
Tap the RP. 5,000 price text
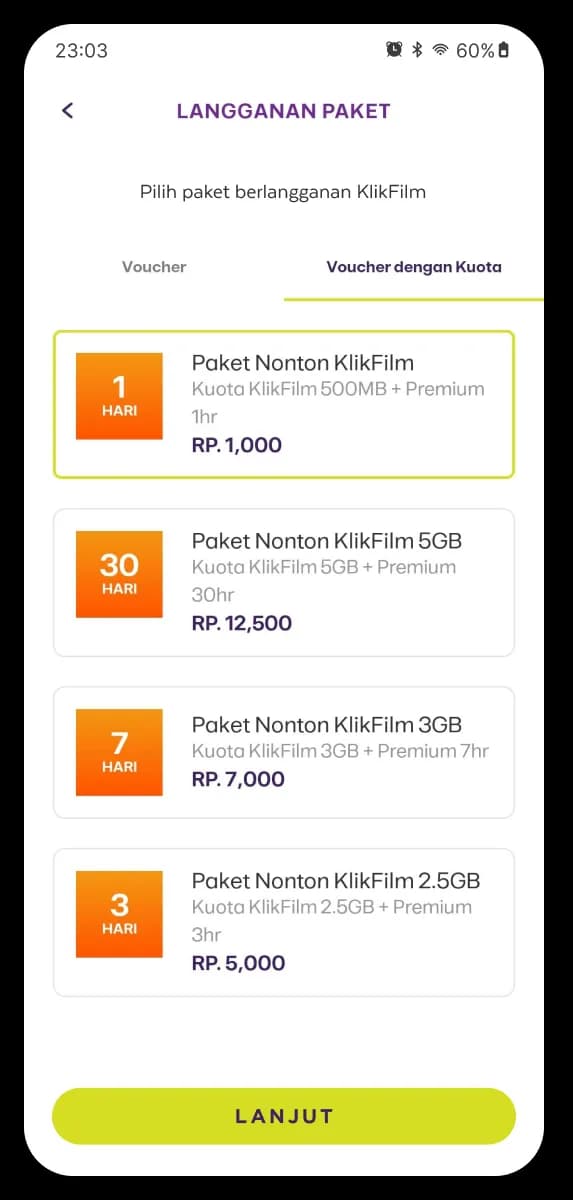(x=238, y=963)
